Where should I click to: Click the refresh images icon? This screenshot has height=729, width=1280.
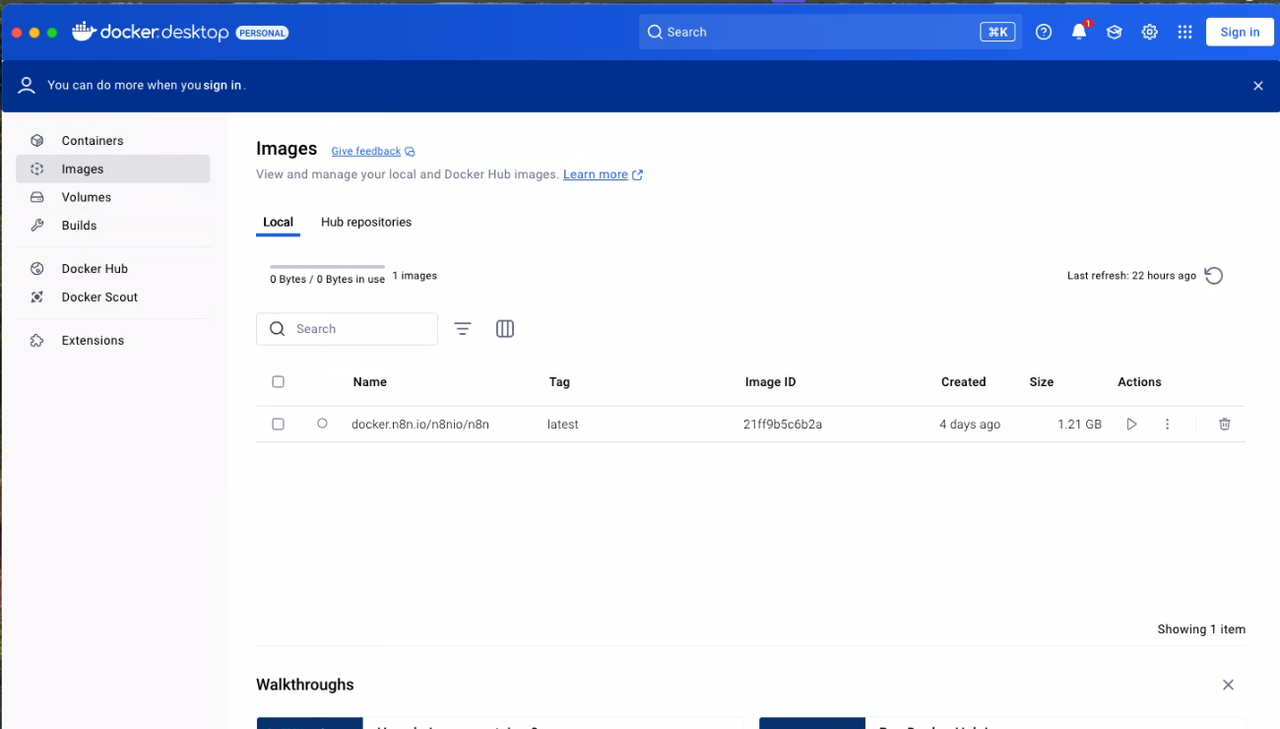pos(1214,276)
